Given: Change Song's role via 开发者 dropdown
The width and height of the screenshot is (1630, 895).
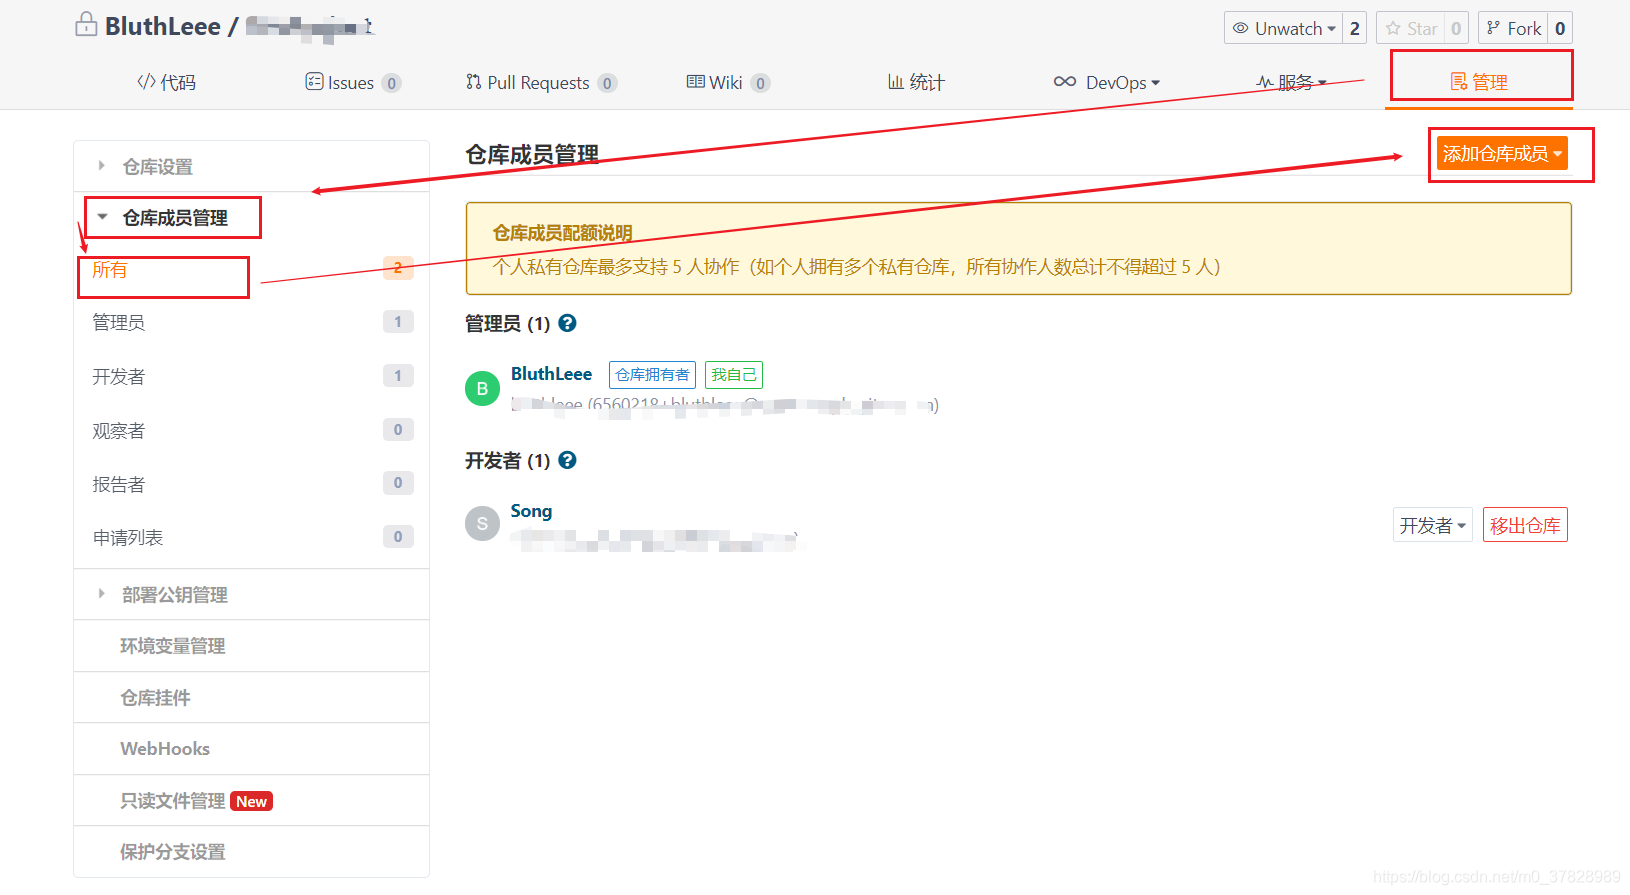Looking at the screenshot, I should (1432, 525).
